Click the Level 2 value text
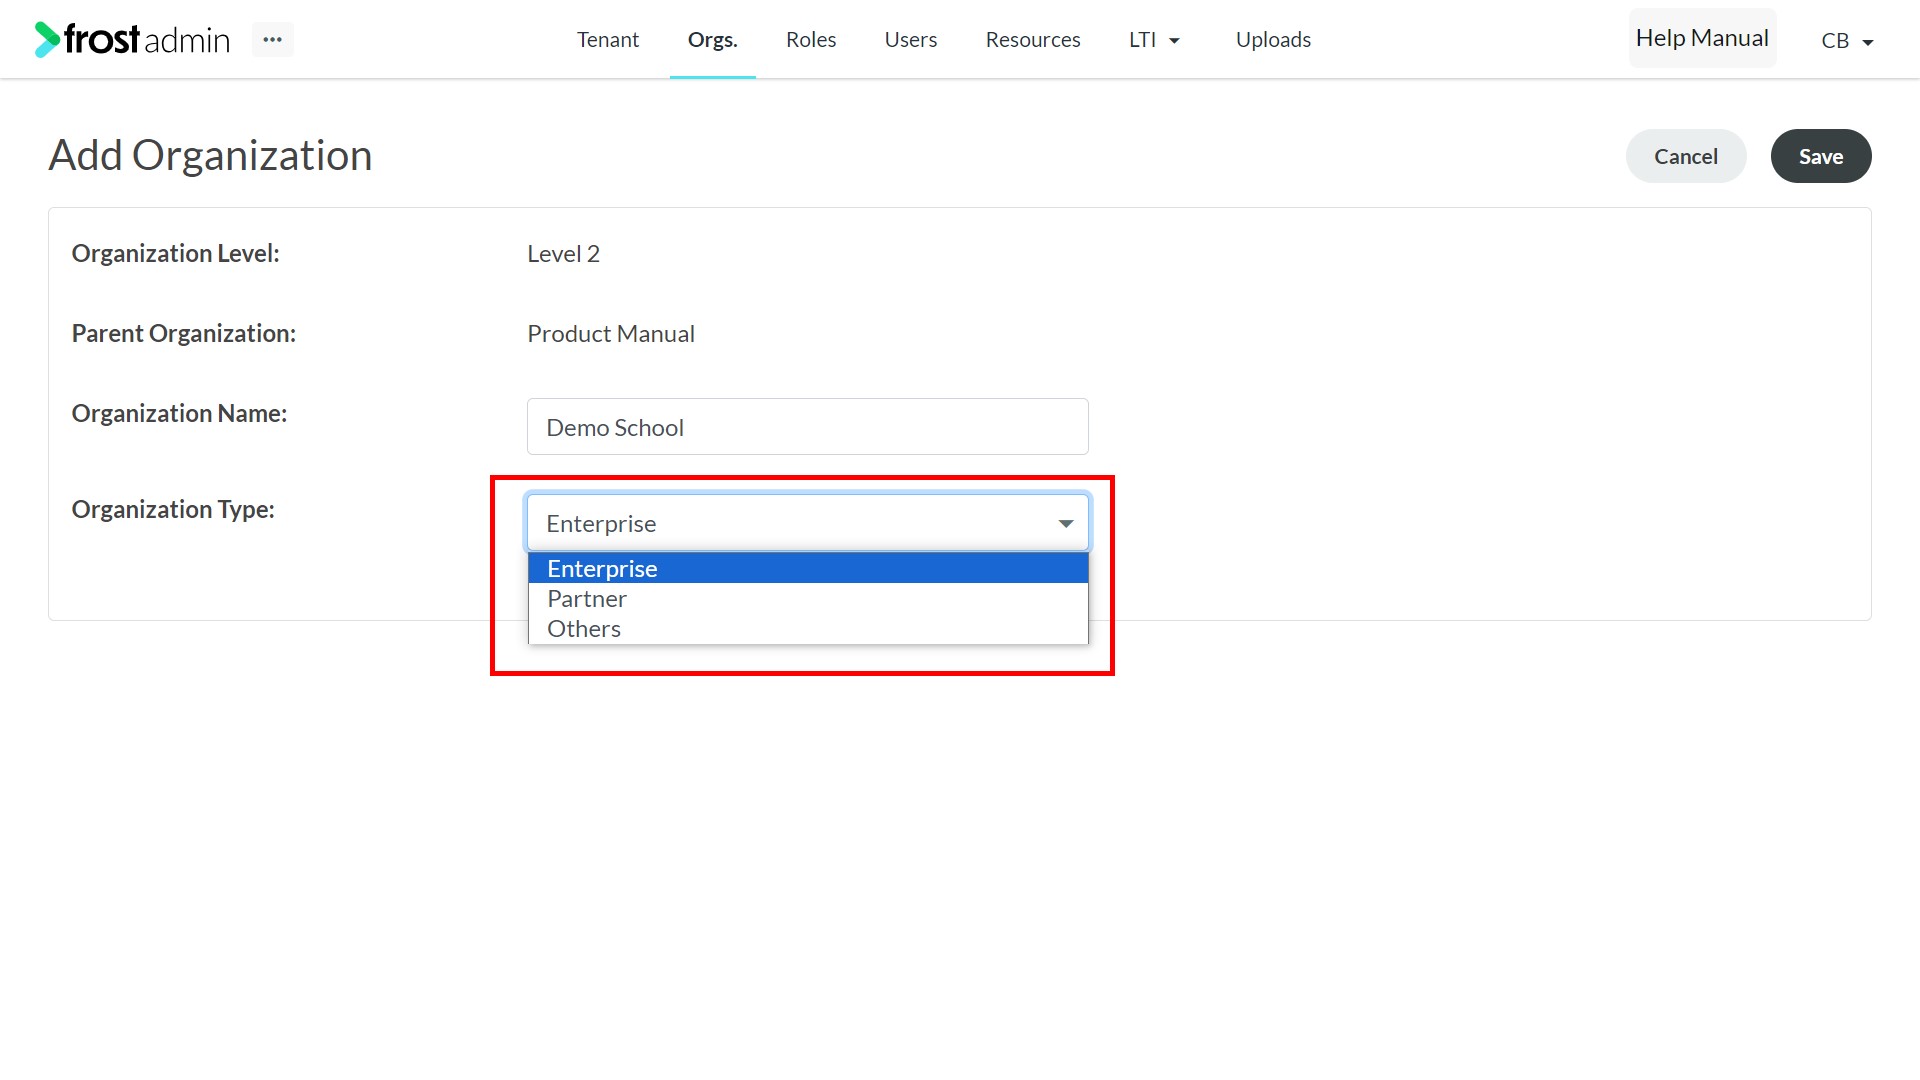The height and width of the screenshot is (1080, 1920). point(563,254)
